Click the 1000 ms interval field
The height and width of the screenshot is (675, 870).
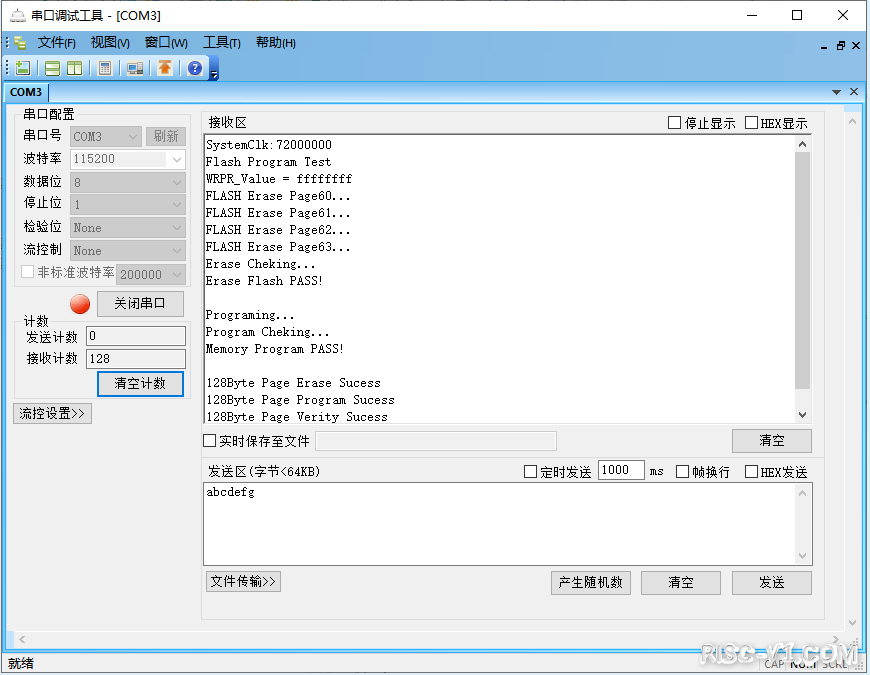pyautogui.click(x=621, y=470)
